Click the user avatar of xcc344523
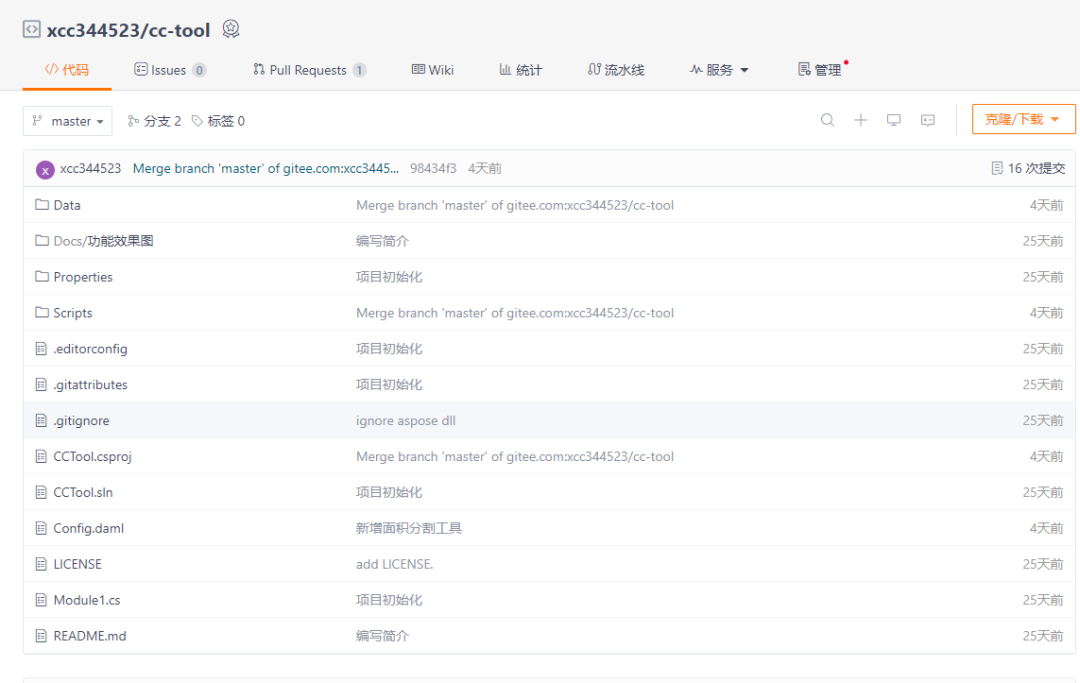1080x683 pixels. pyautogui.click(x=45, y=169)
